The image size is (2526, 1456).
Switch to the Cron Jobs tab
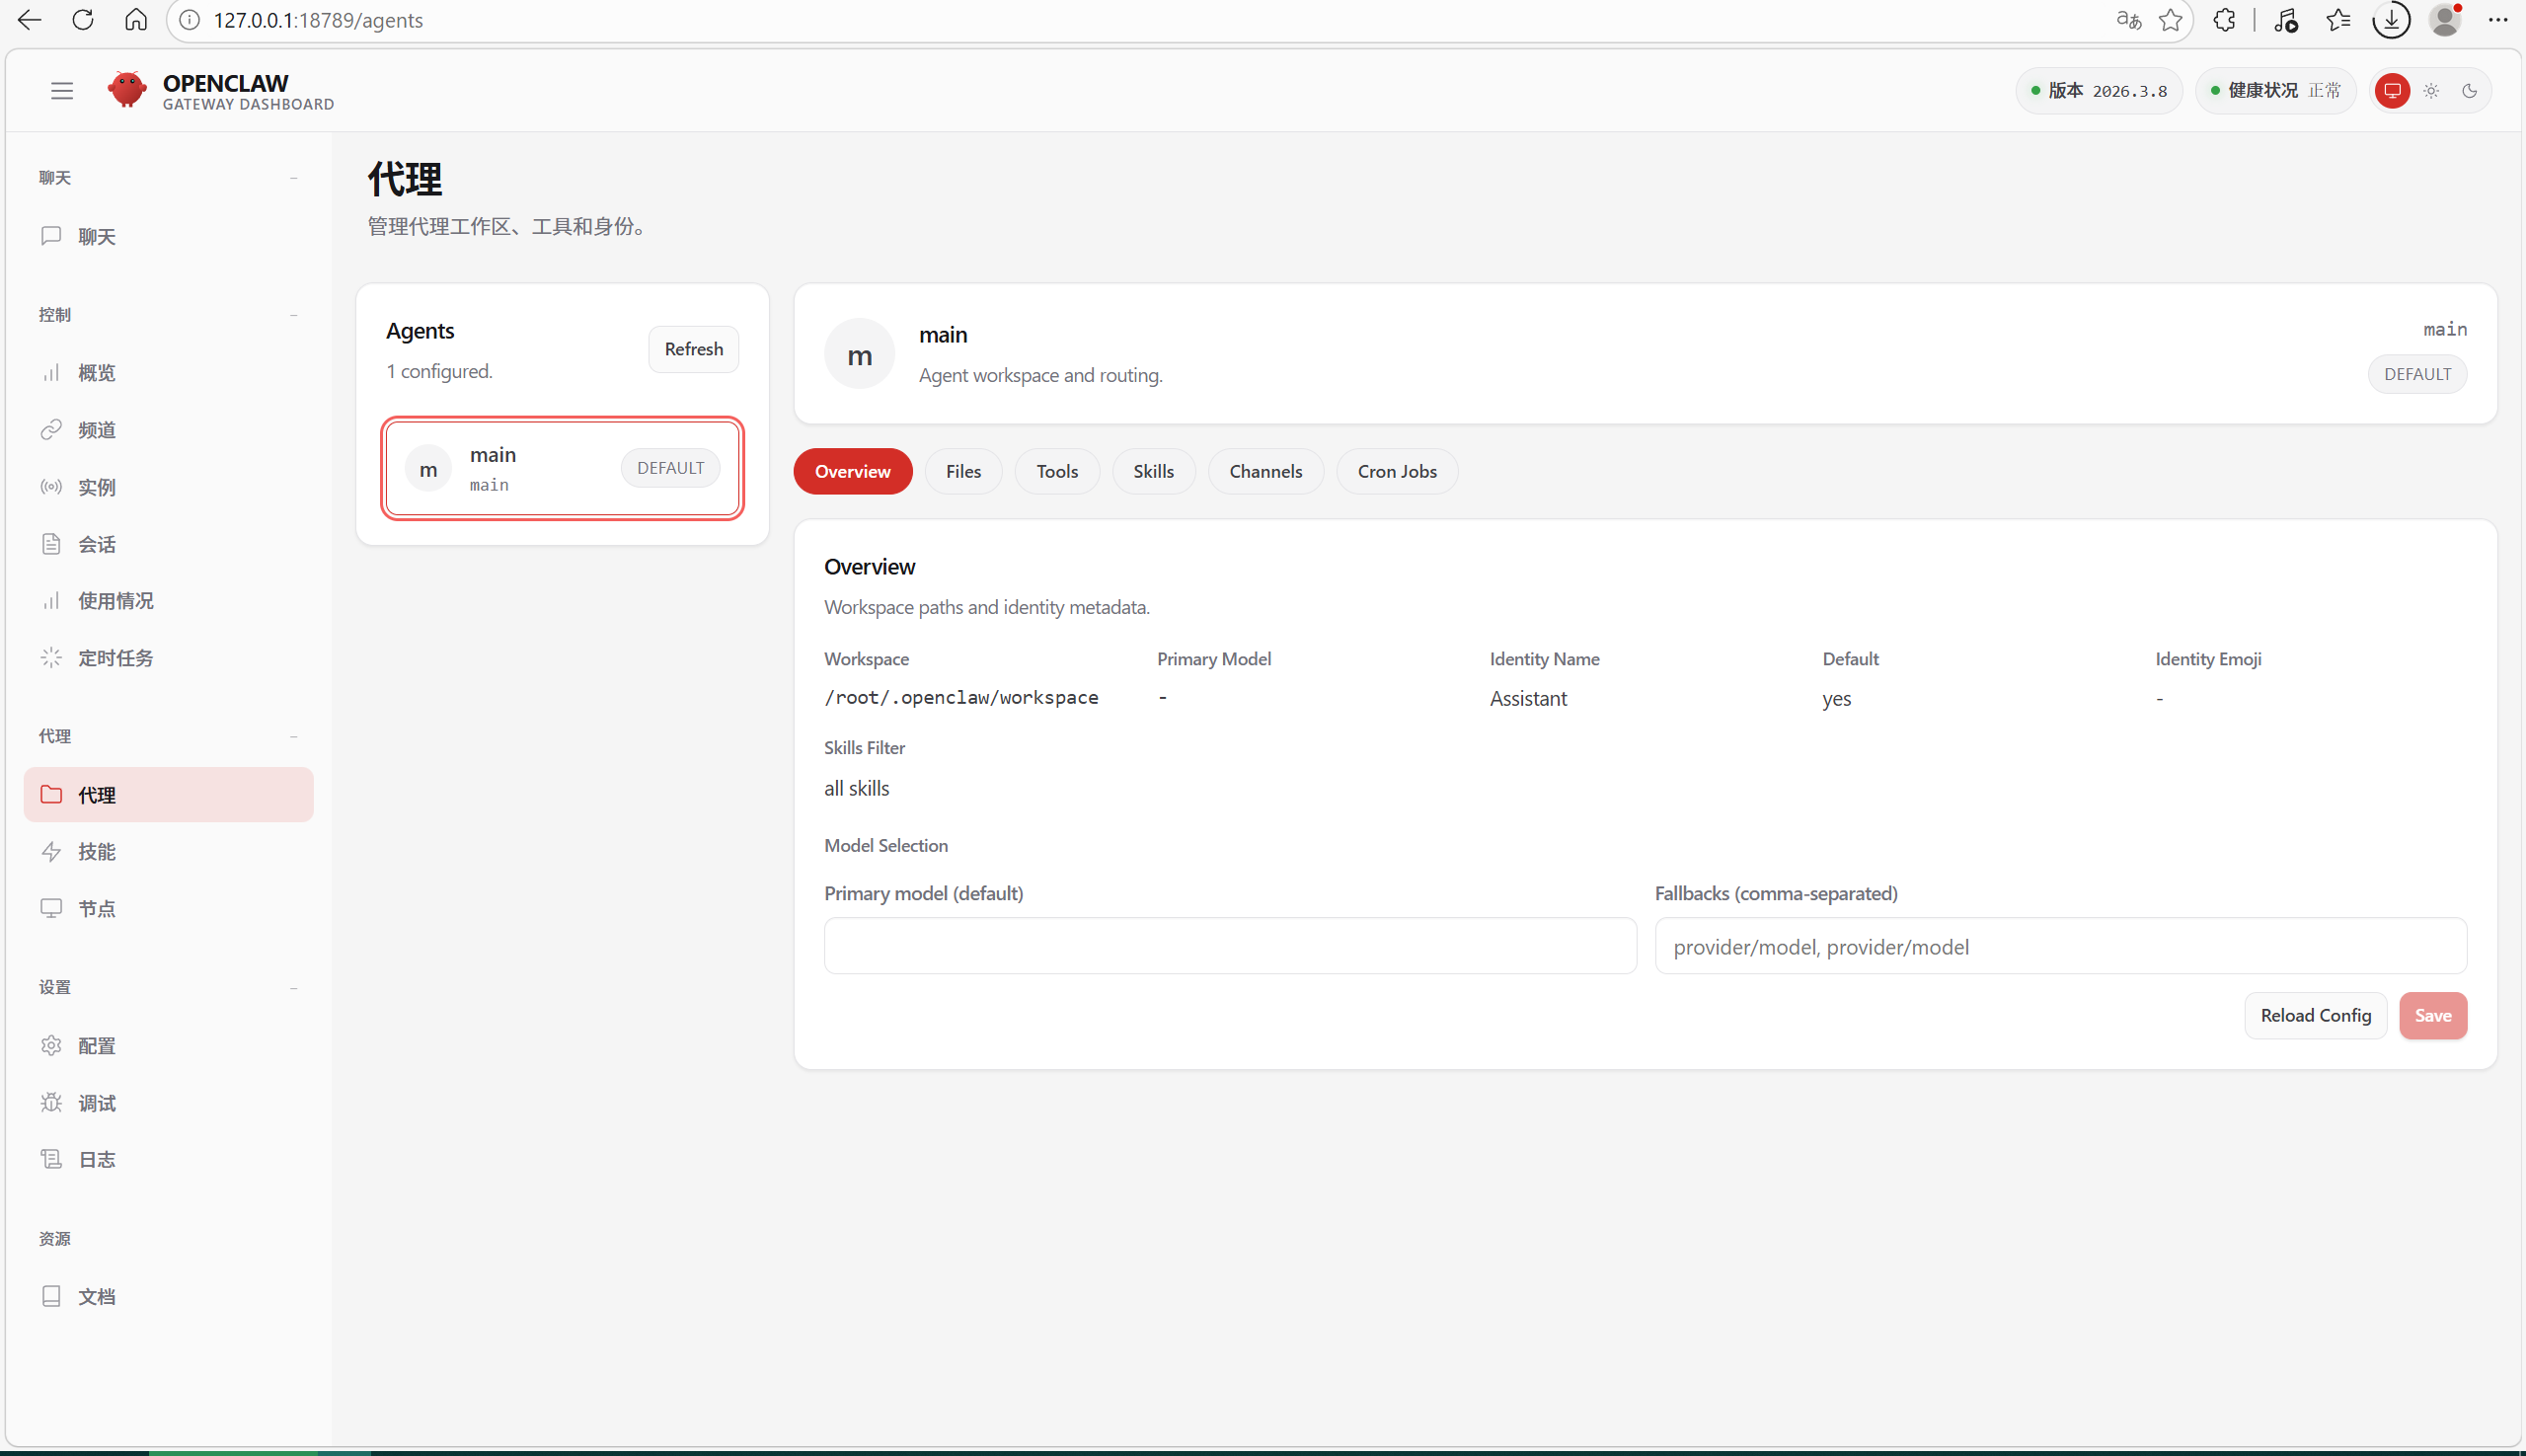(x=1396, y=472)
